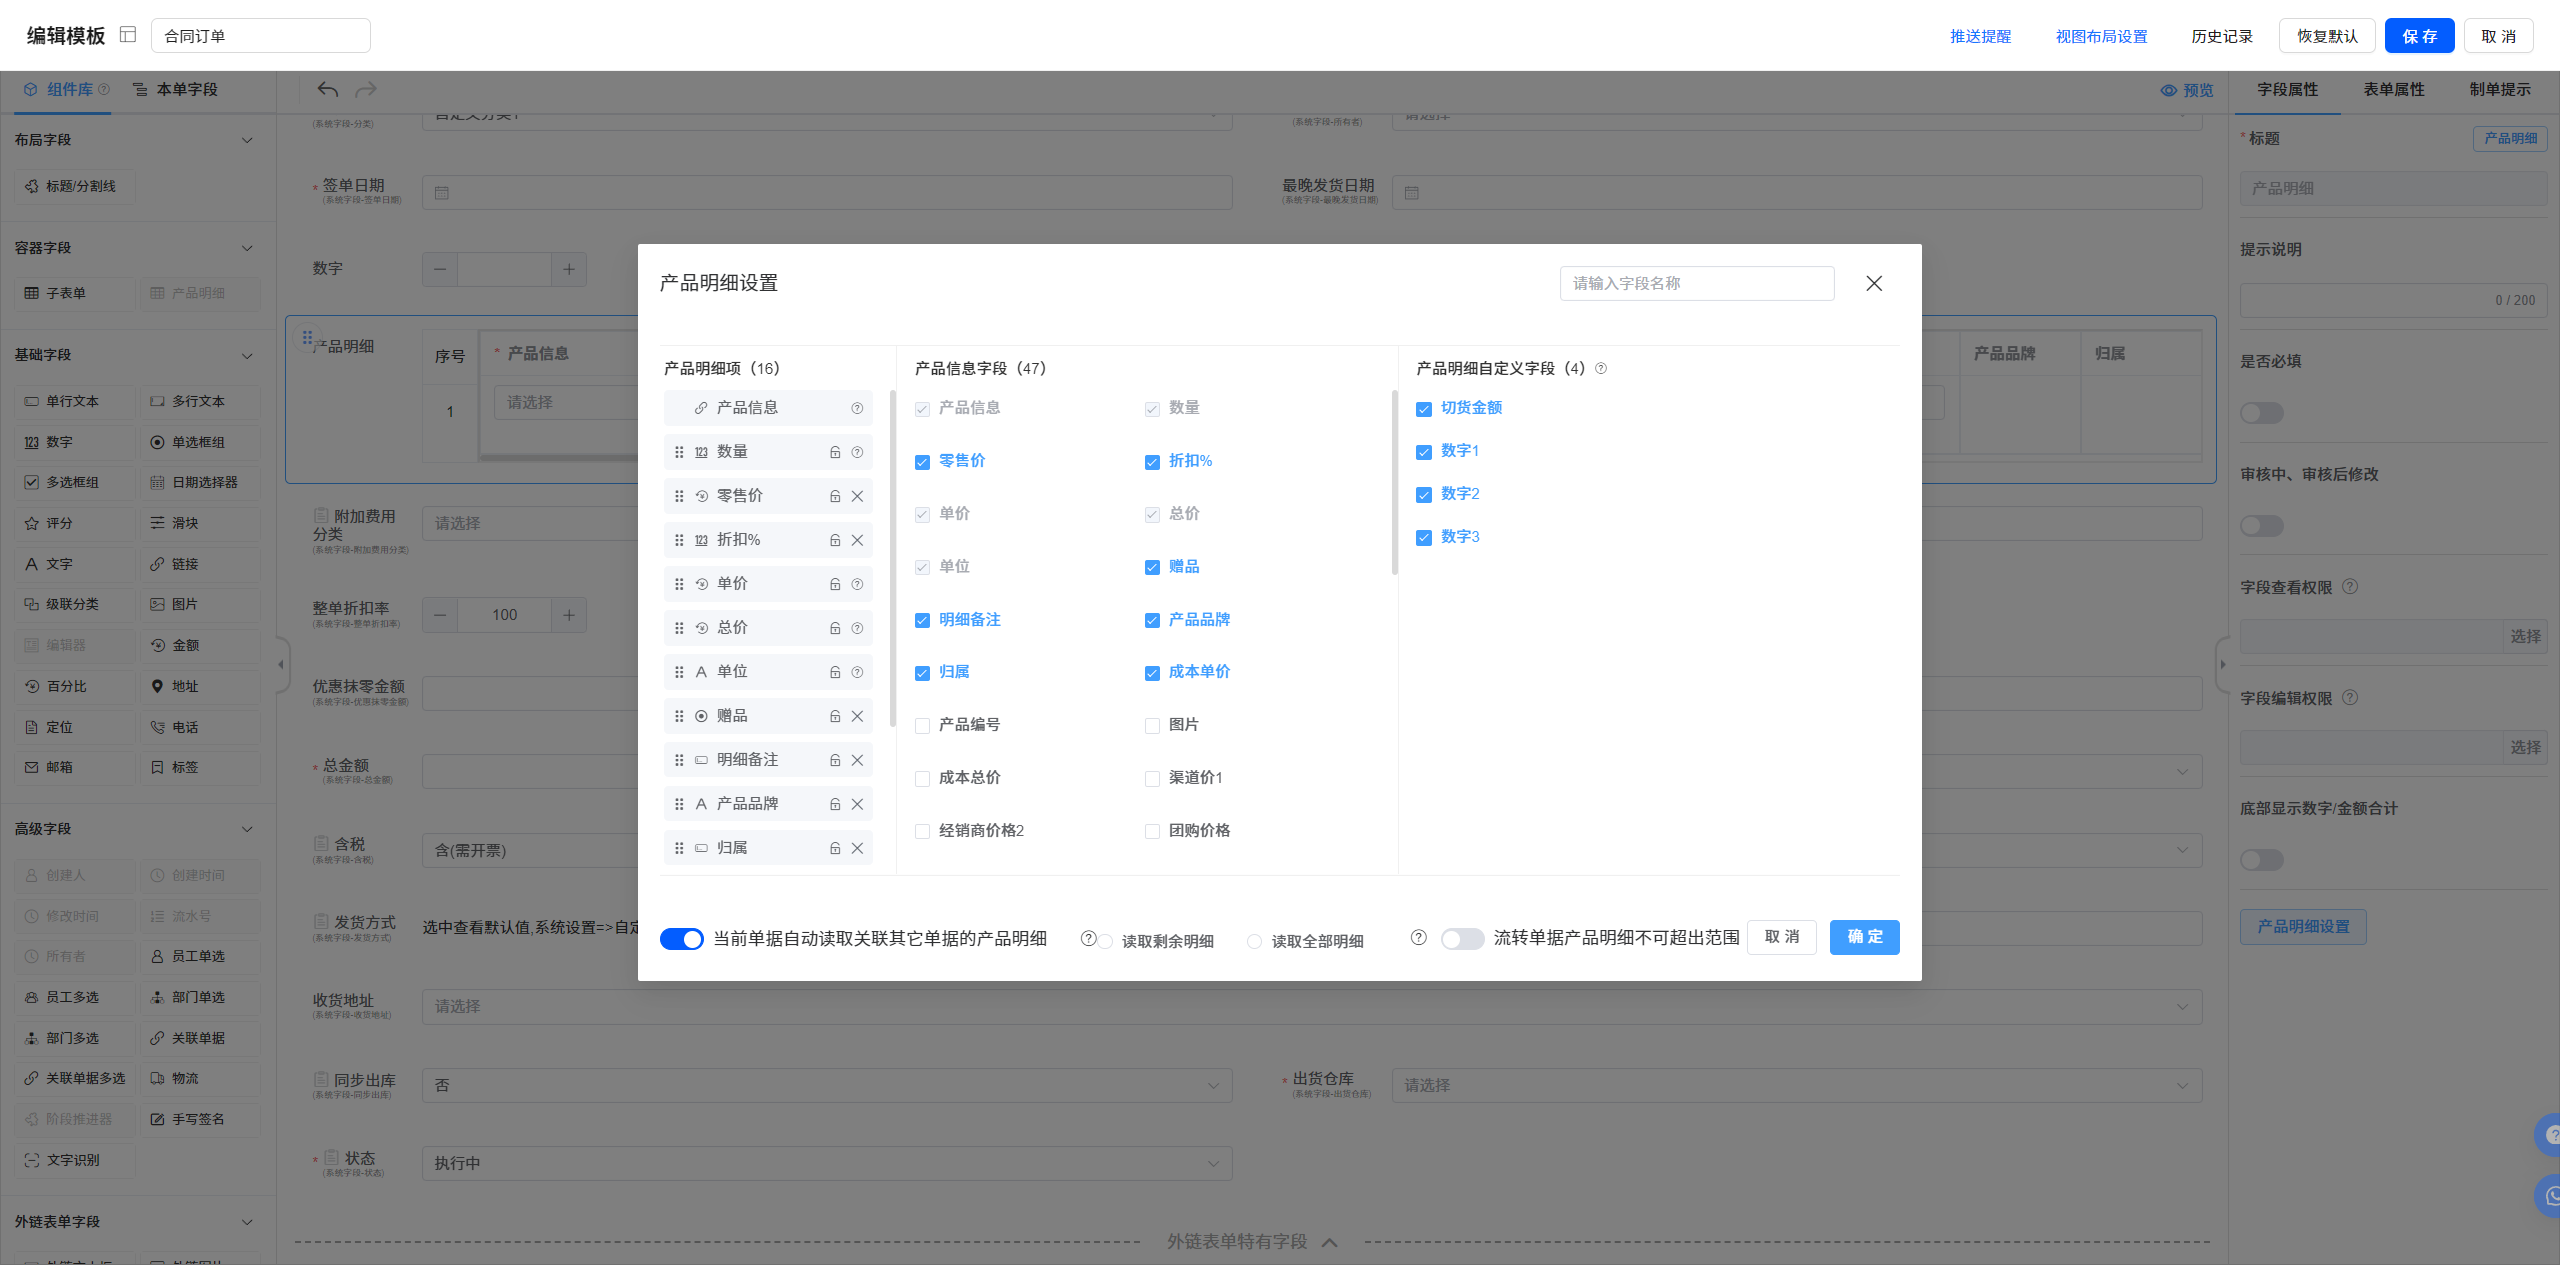
Task: Turn off auto-read related product details toggle
Action: pos(682,938)
